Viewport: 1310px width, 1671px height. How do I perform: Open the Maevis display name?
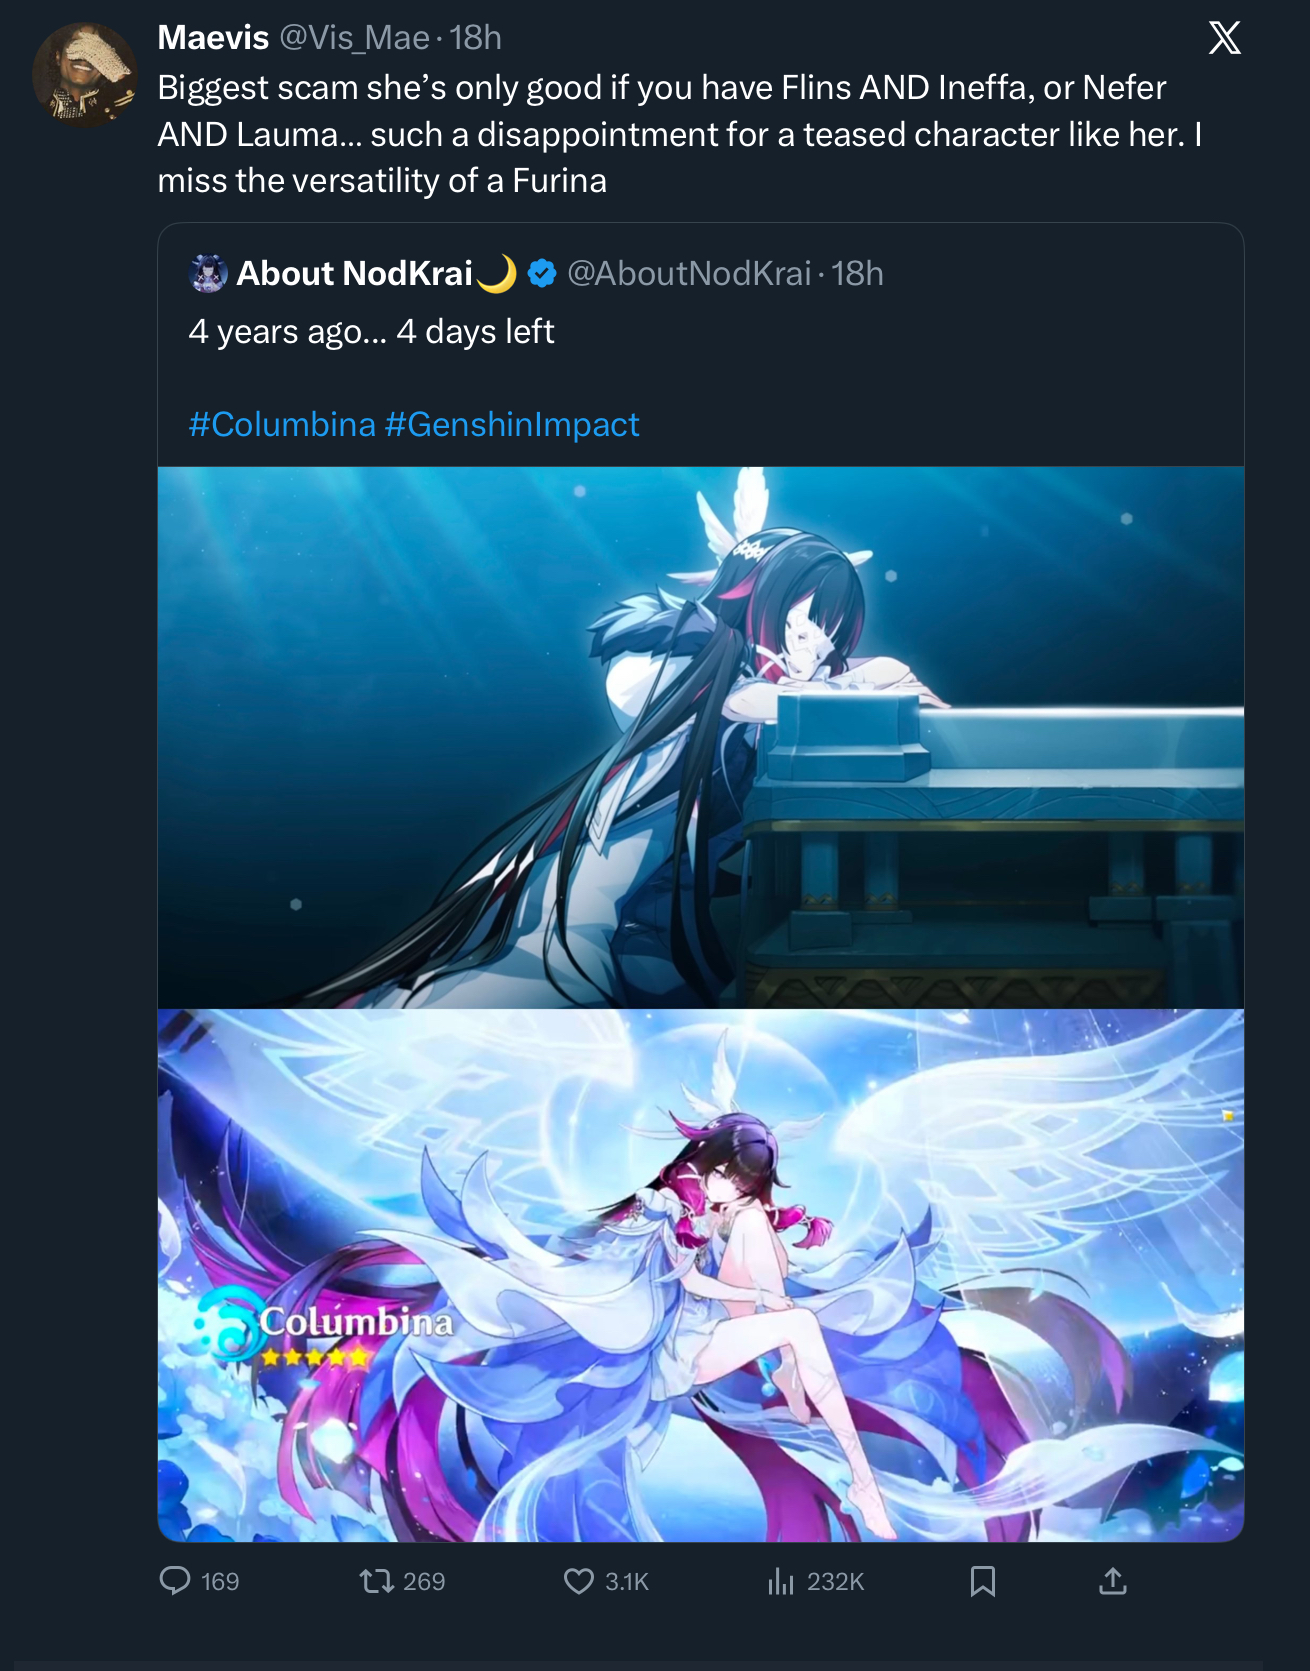[213, 37]
